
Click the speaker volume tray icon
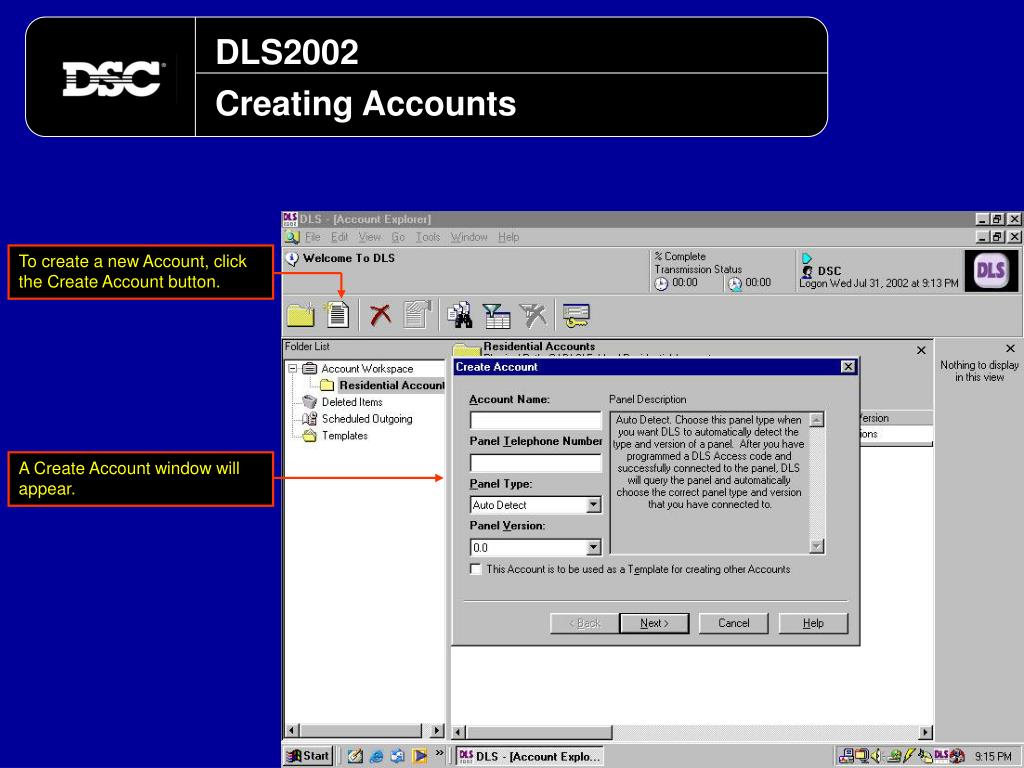(x=876, y=756)
